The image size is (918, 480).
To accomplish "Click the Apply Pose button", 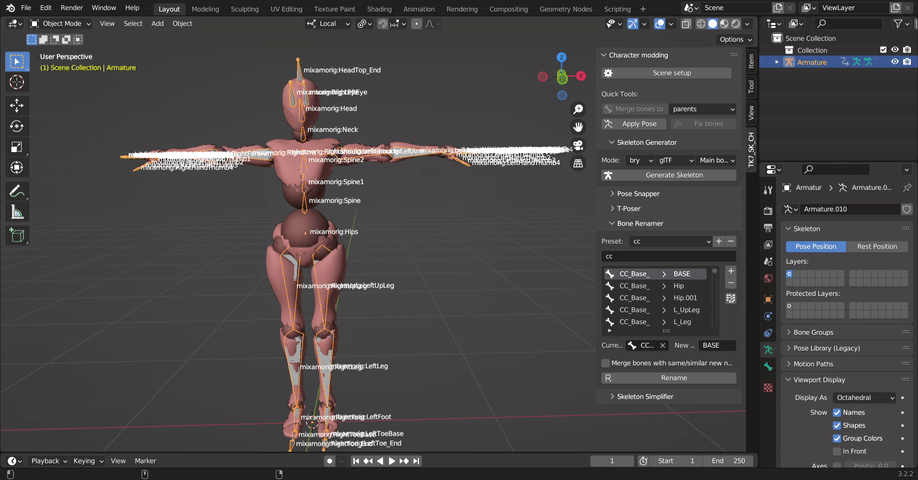I will pos(633,124).
